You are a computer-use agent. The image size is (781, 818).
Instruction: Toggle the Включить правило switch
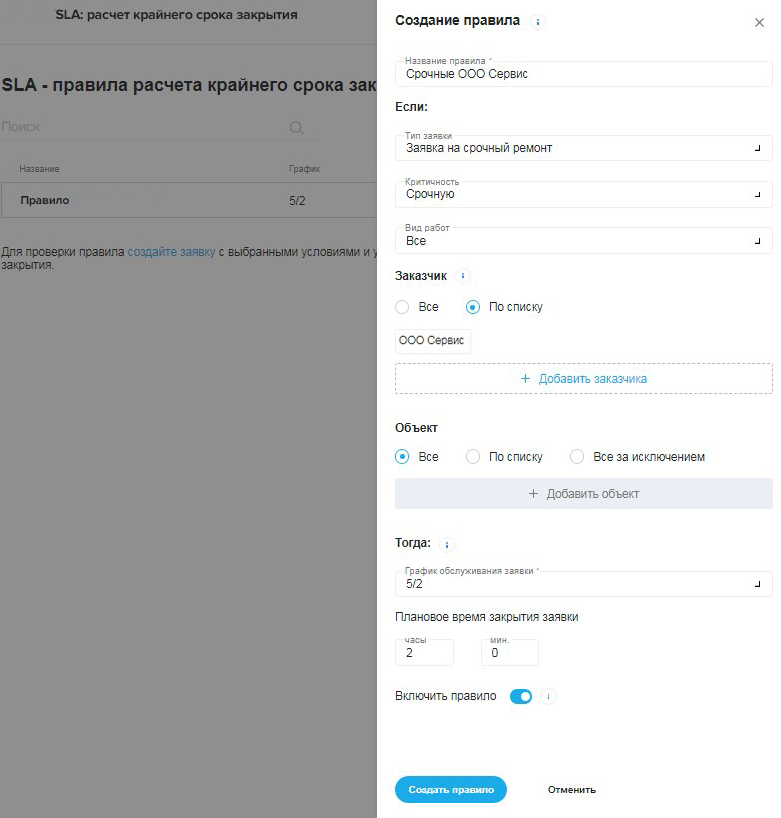521,696
